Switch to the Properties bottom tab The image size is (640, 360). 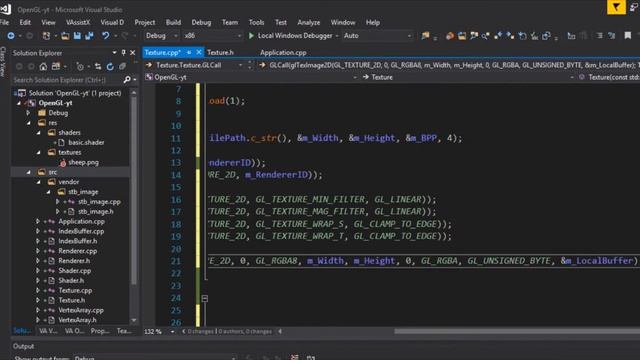(100, 331)
